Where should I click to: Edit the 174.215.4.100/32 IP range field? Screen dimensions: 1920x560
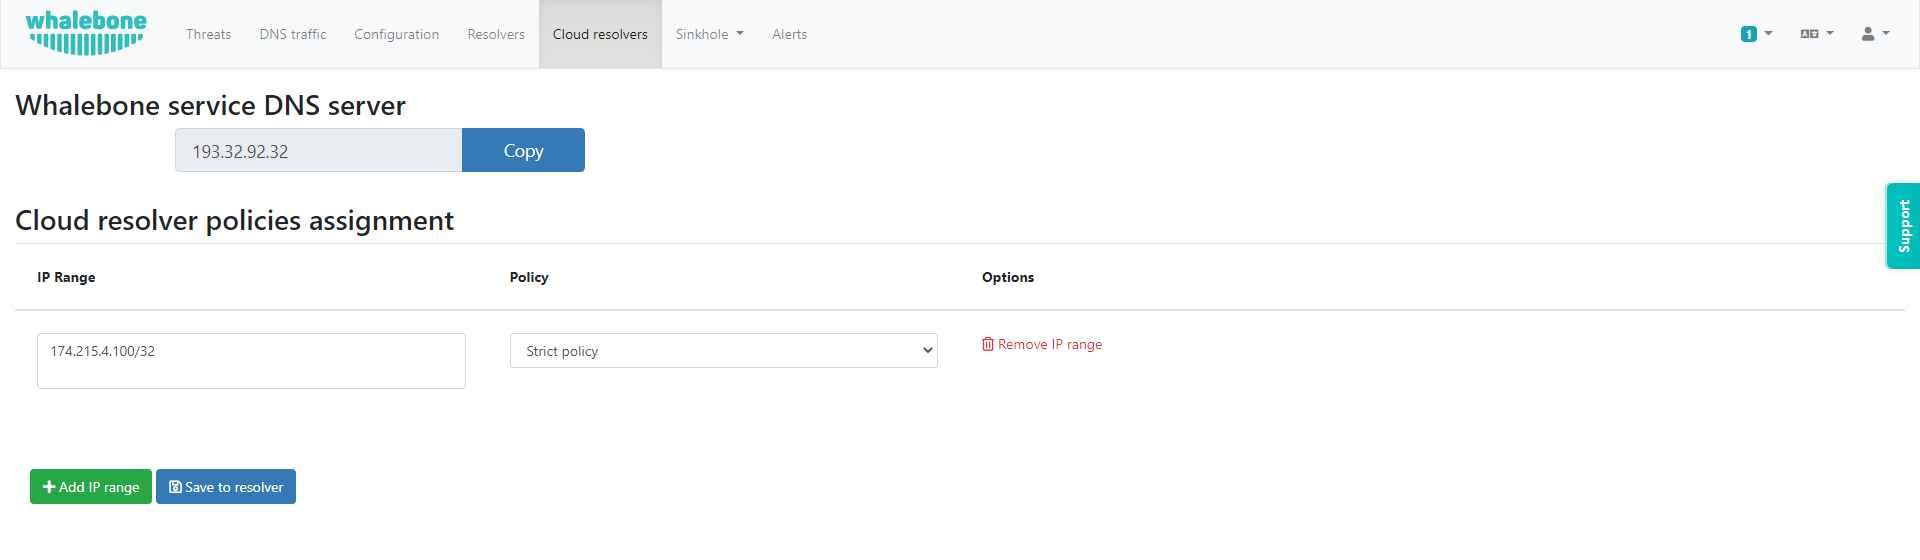pos(251,361)
